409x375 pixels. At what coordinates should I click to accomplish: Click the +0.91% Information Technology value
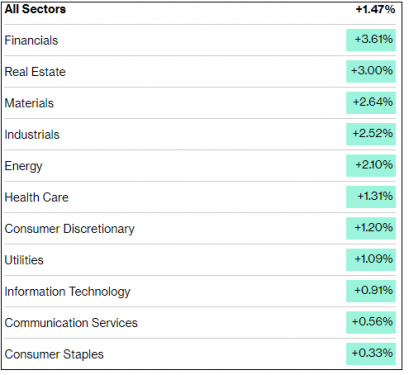pyautogui.click(x=371, y=291)
